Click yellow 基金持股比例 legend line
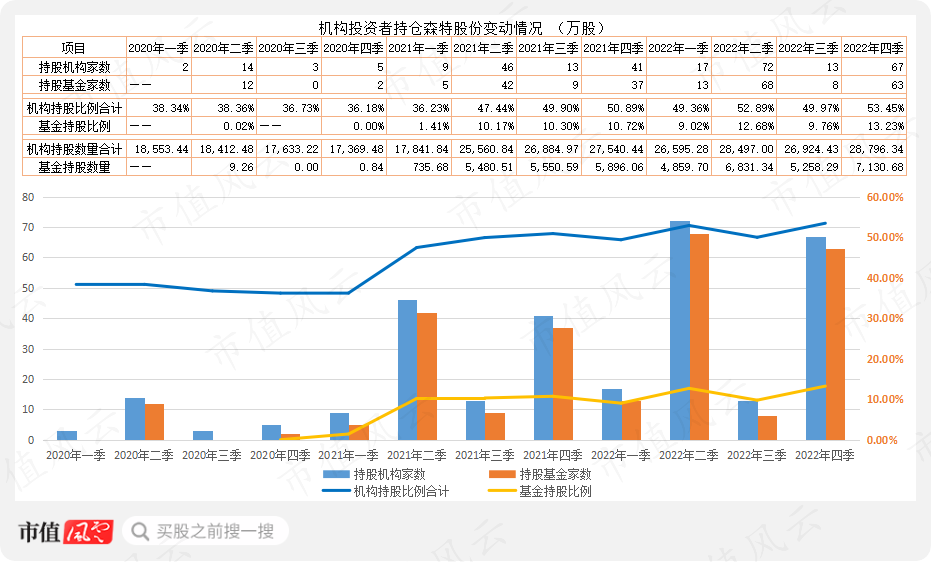This screenshot has height=562, width=931. click(x=502, y=491)
